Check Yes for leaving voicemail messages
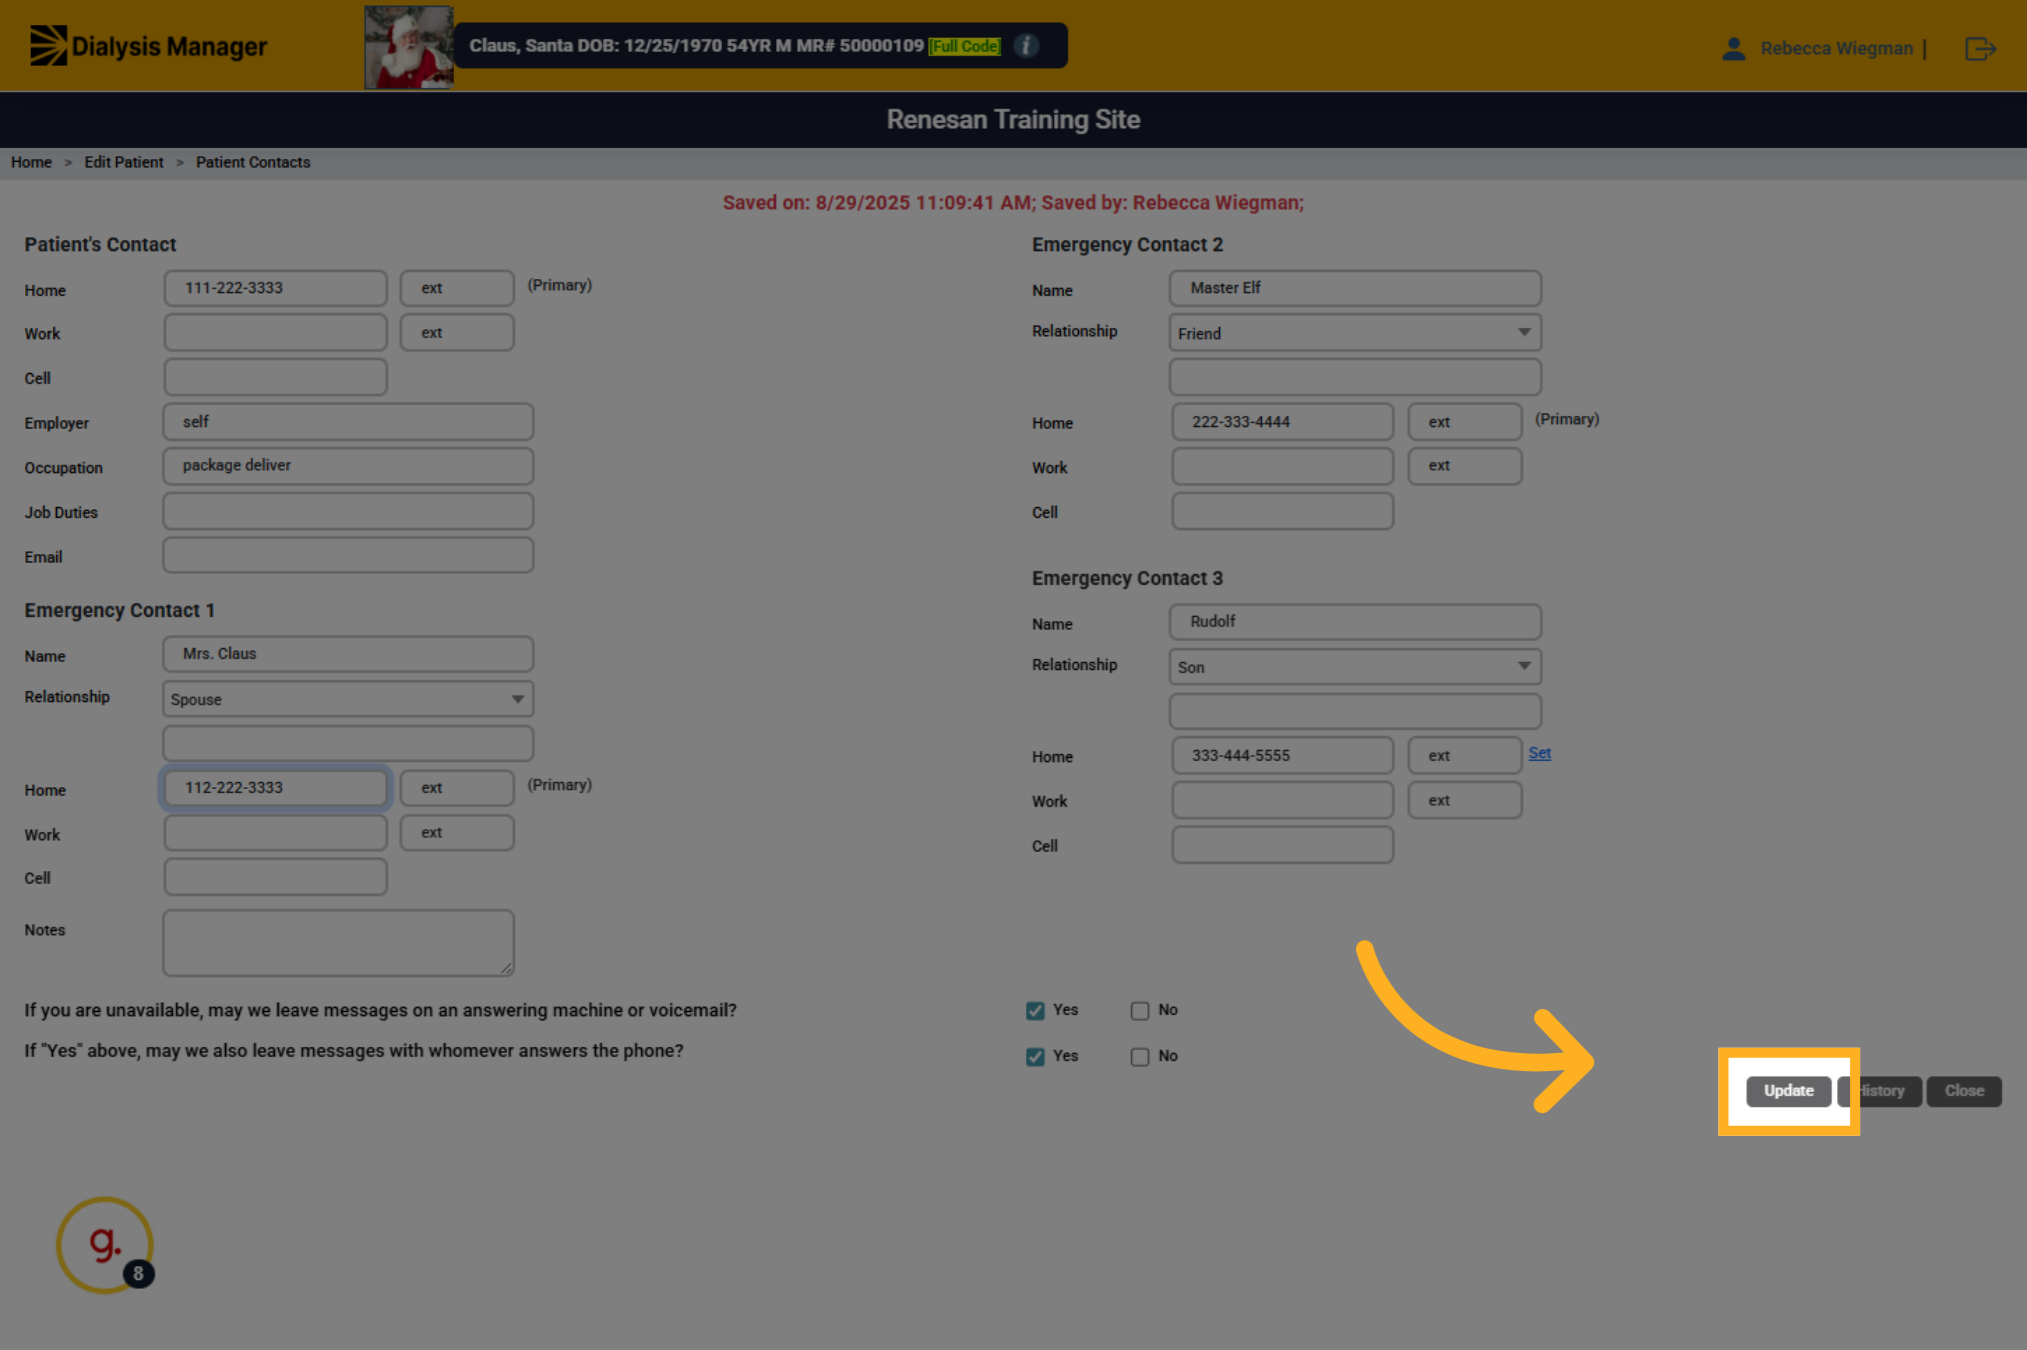 click(x=1035, y=1011)
